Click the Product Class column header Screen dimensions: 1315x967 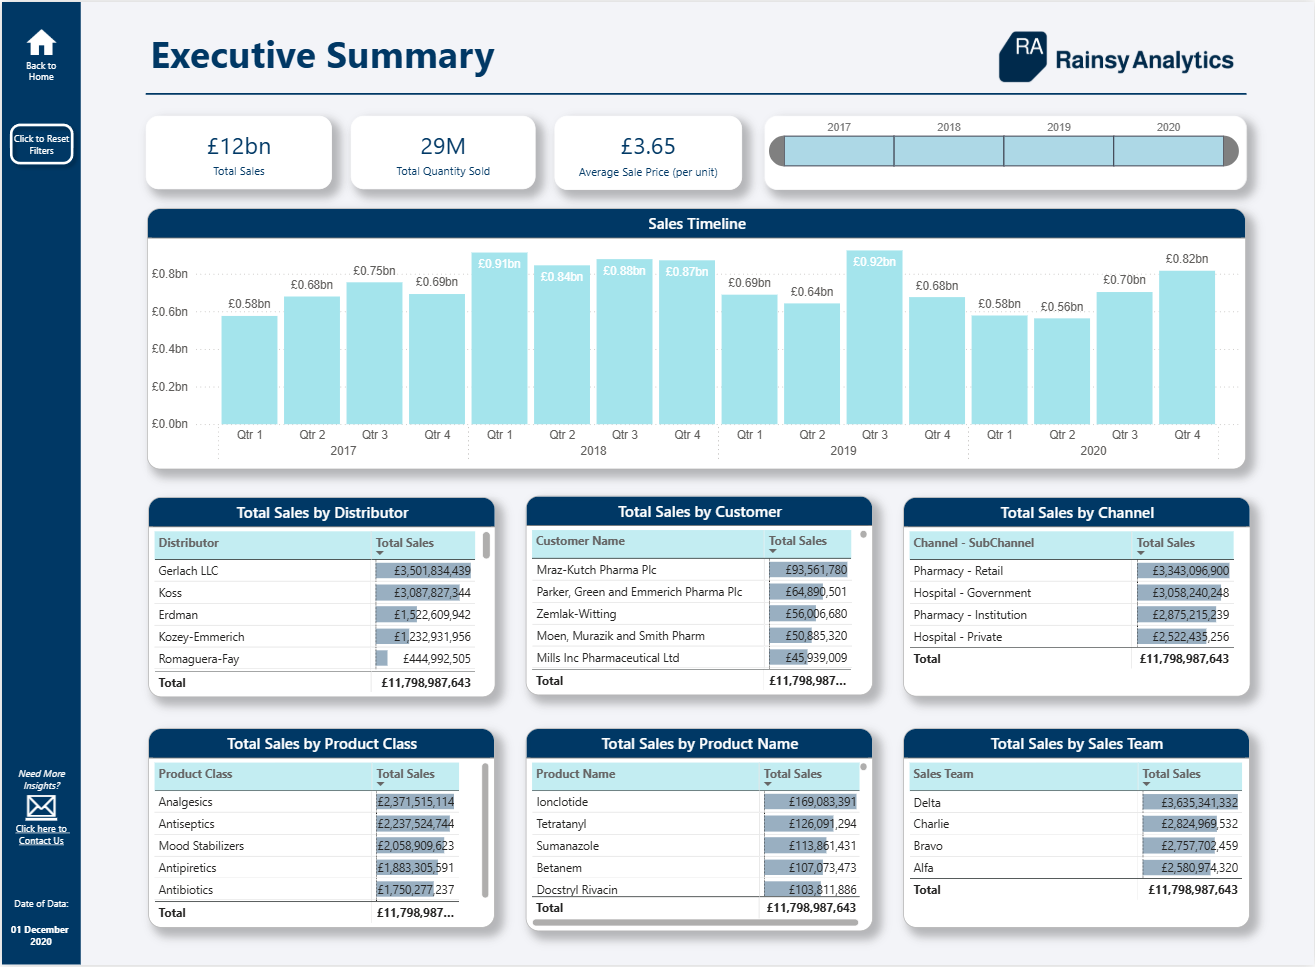tap(195, 774)
